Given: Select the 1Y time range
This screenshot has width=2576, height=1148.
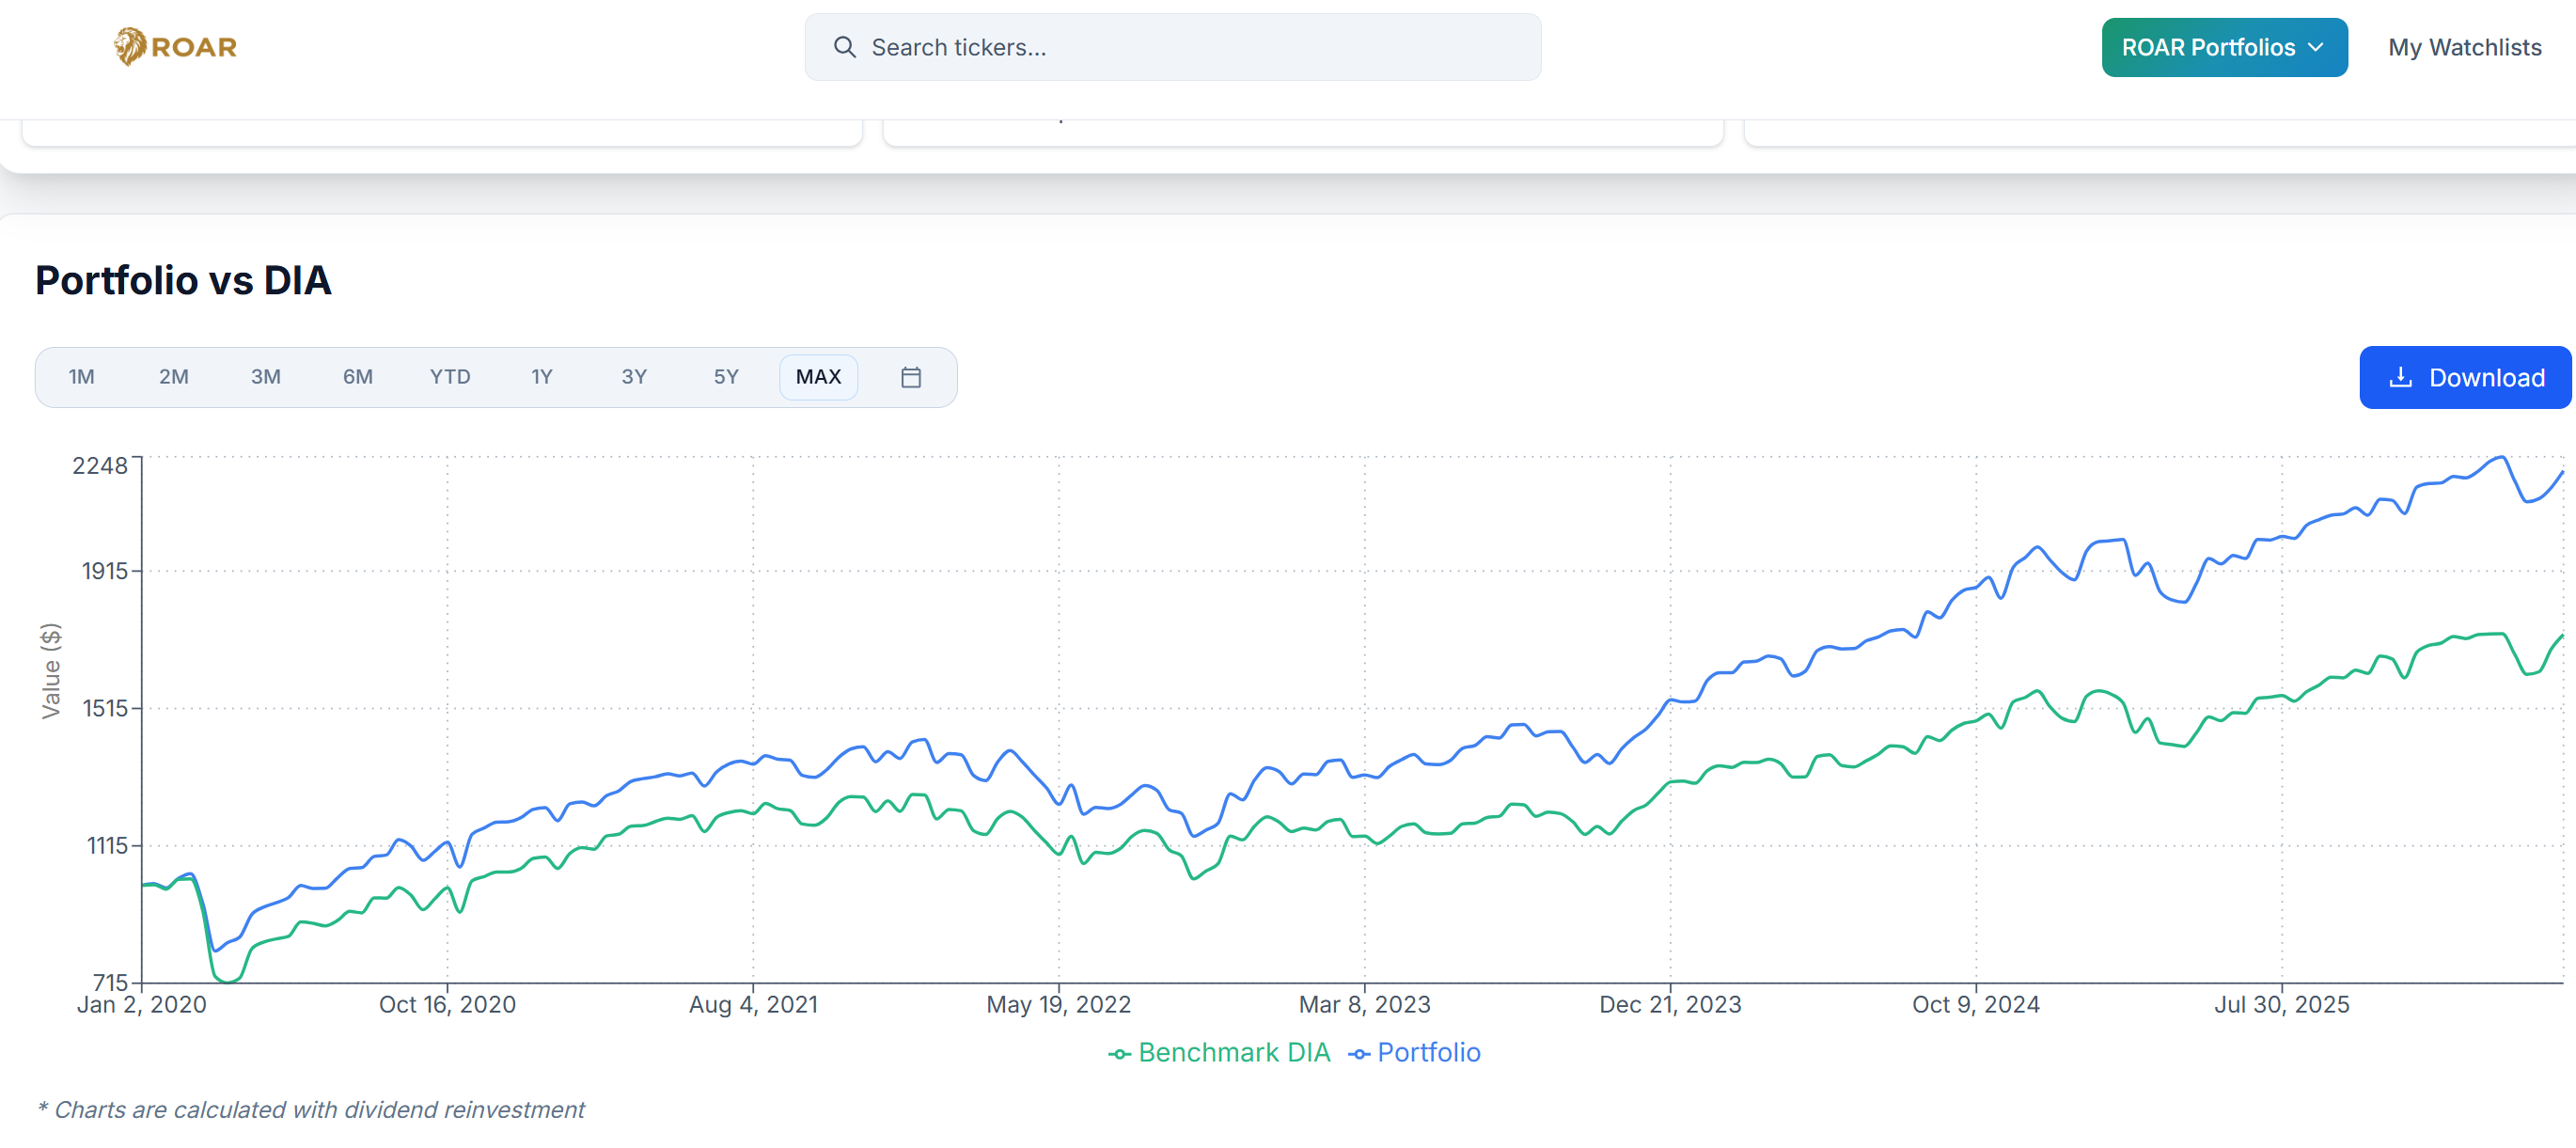Looking at the screenshot, I should pos(541,377).
